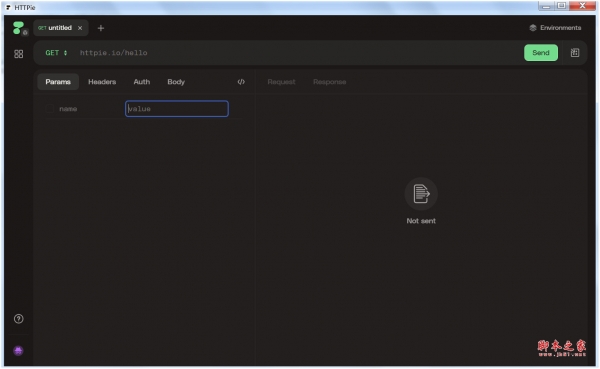This screenshot has width=600, height=369.
Task: Click the Environments layers icon
Action: pyautogui.click(x=533, y=28)
